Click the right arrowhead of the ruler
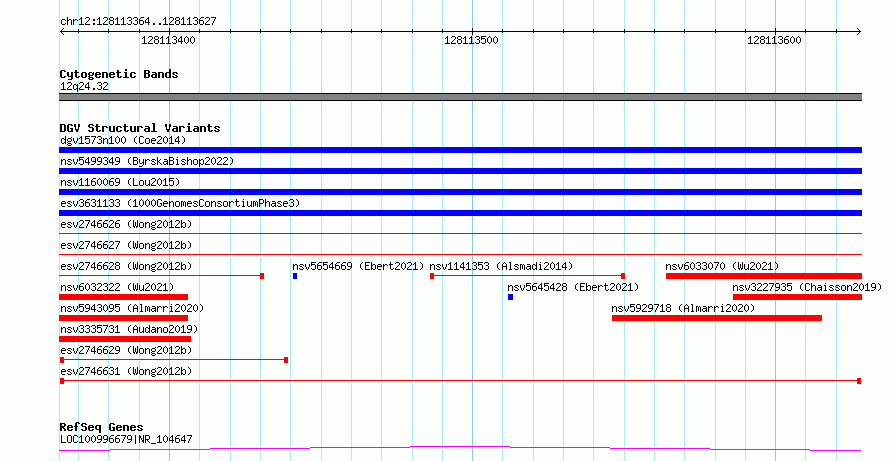Screen dimensions: 890x461 click(x=858, y=32)
